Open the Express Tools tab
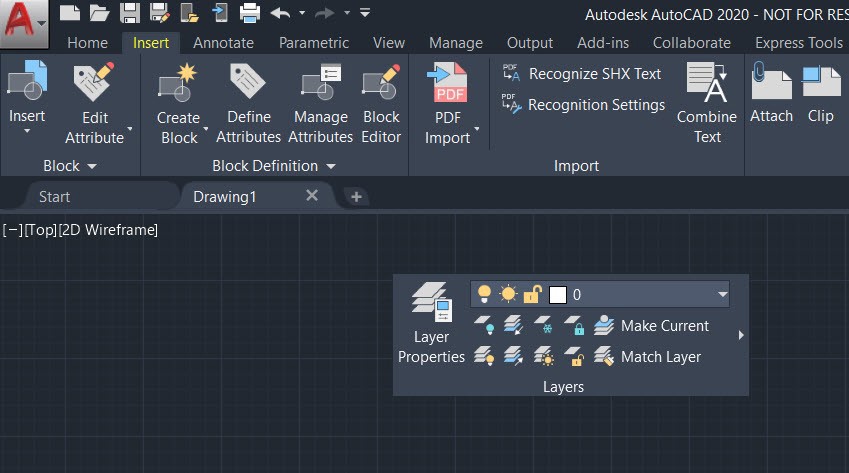This screenshot has height=473, width=849. coord(799,43)
